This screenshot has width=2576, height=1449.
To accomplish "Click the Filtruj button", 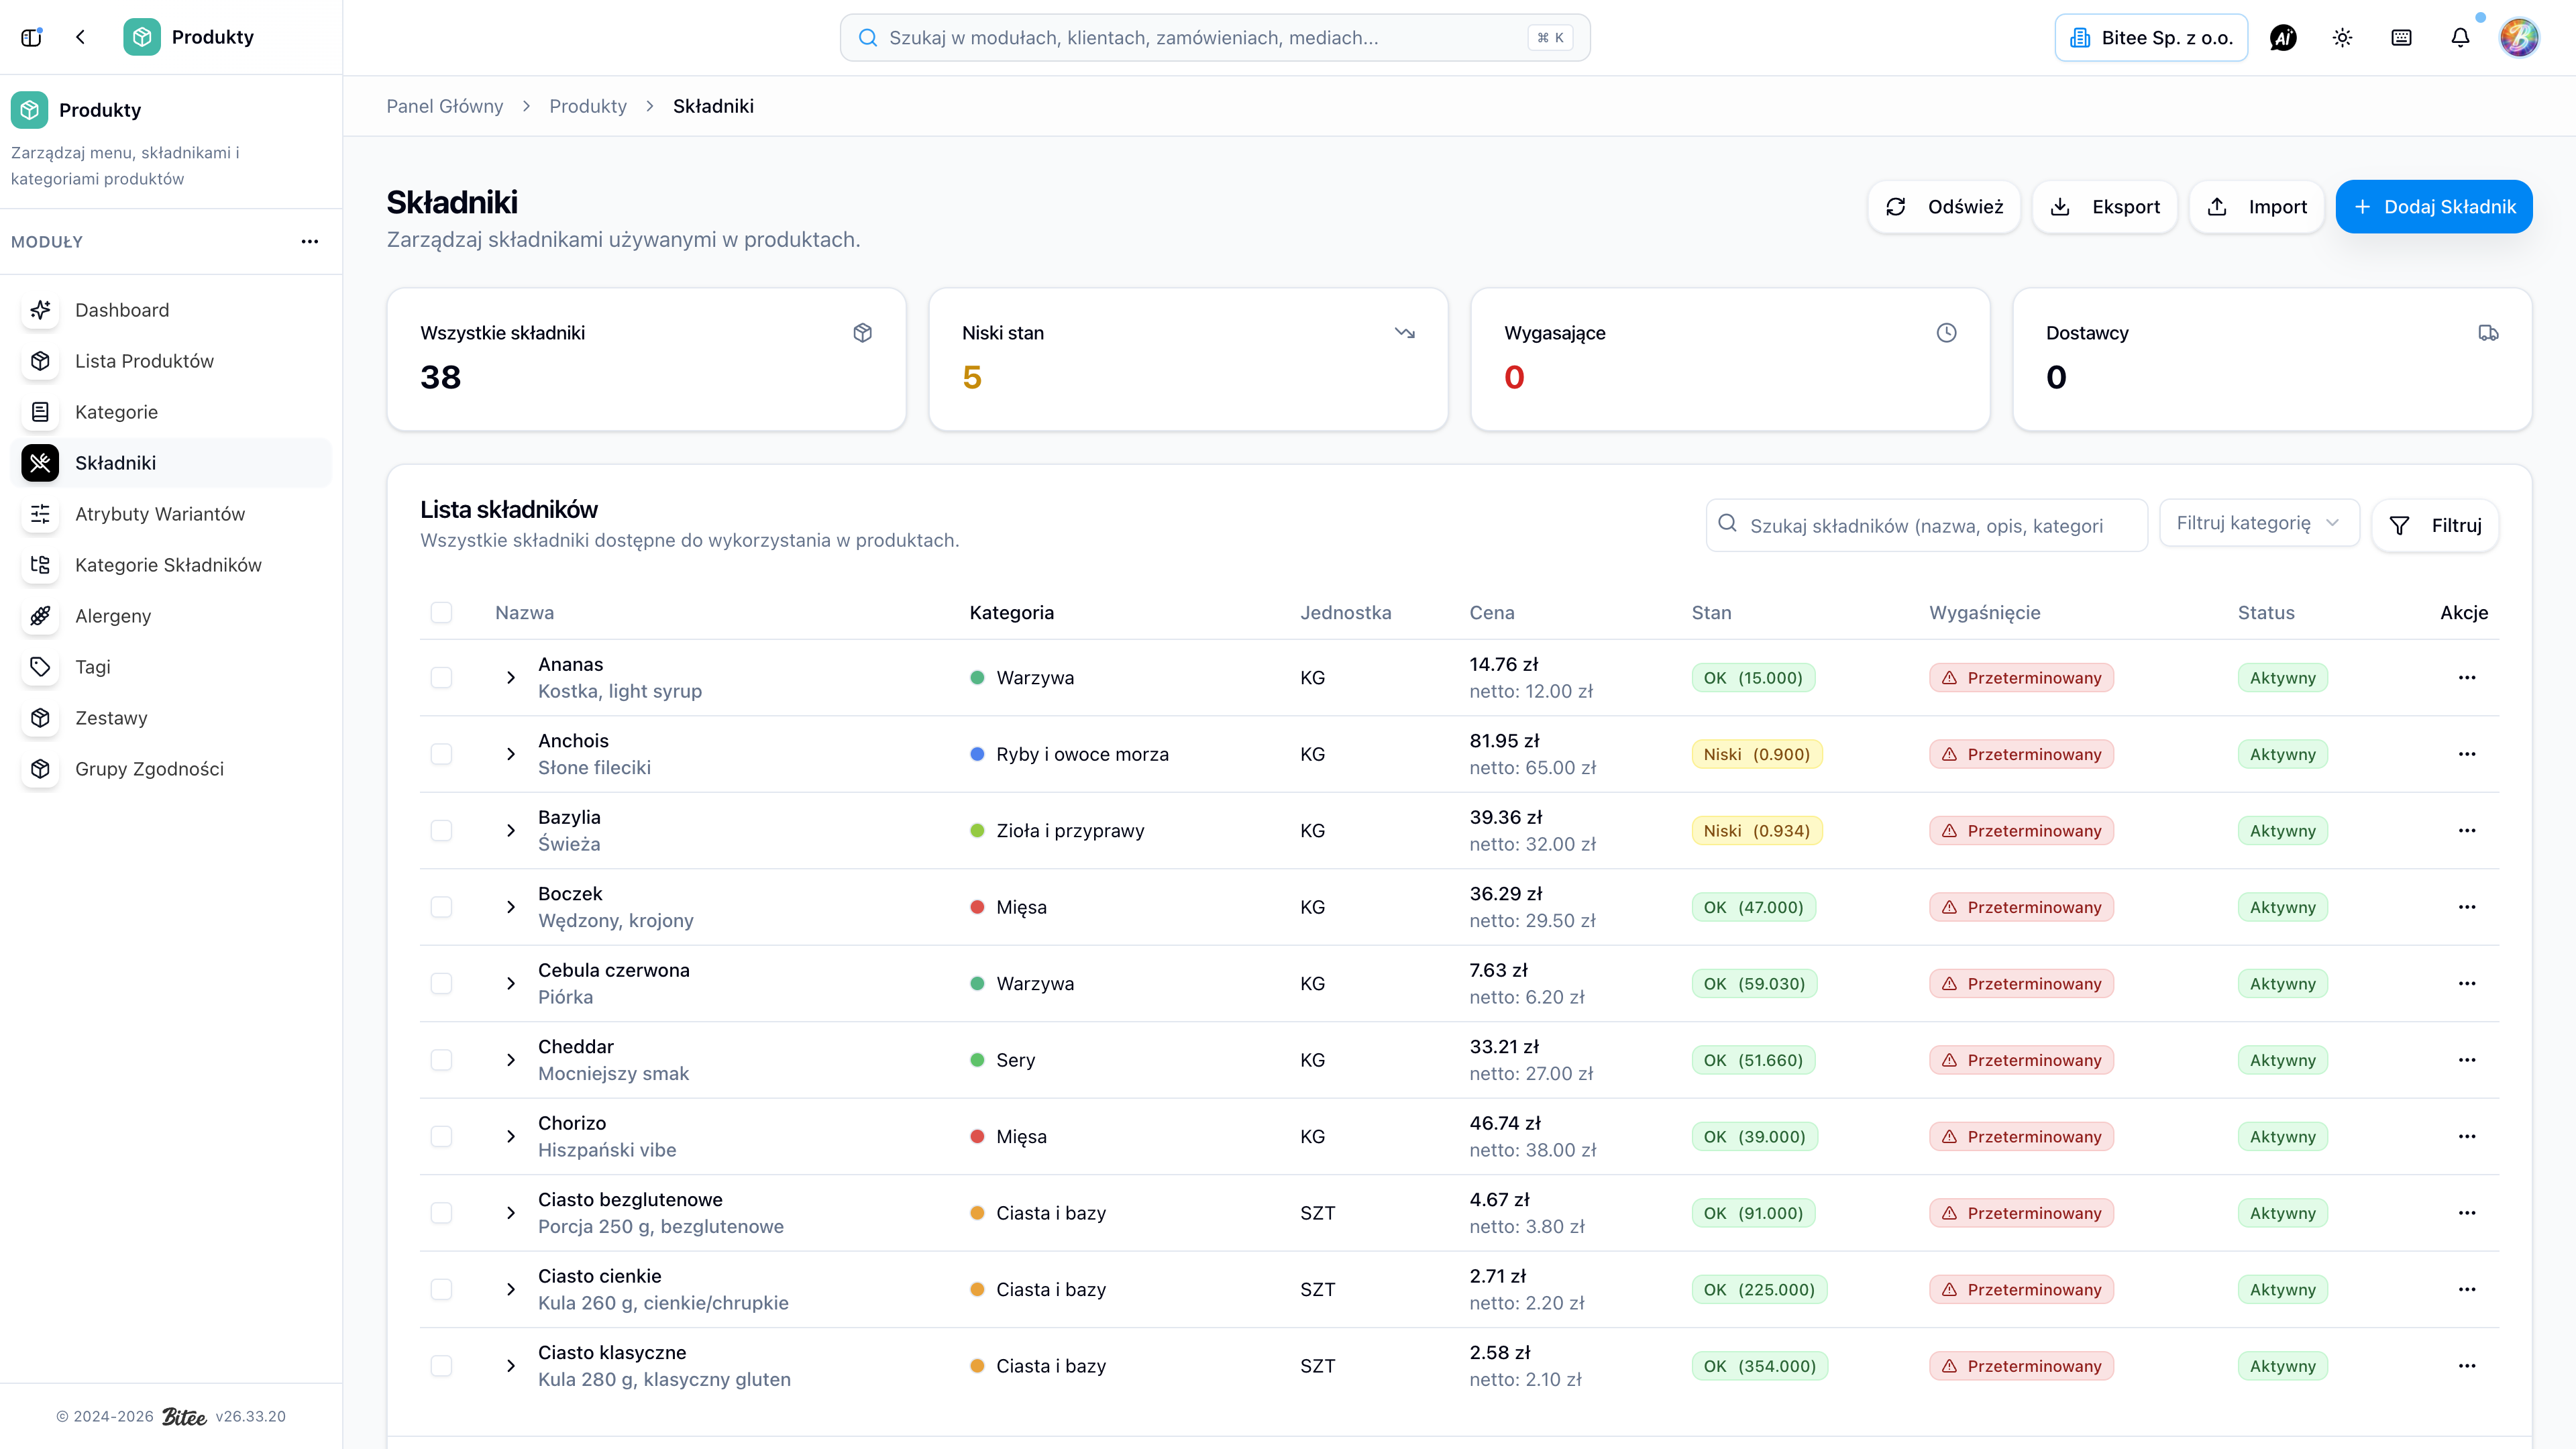I will click(2435, 526).
